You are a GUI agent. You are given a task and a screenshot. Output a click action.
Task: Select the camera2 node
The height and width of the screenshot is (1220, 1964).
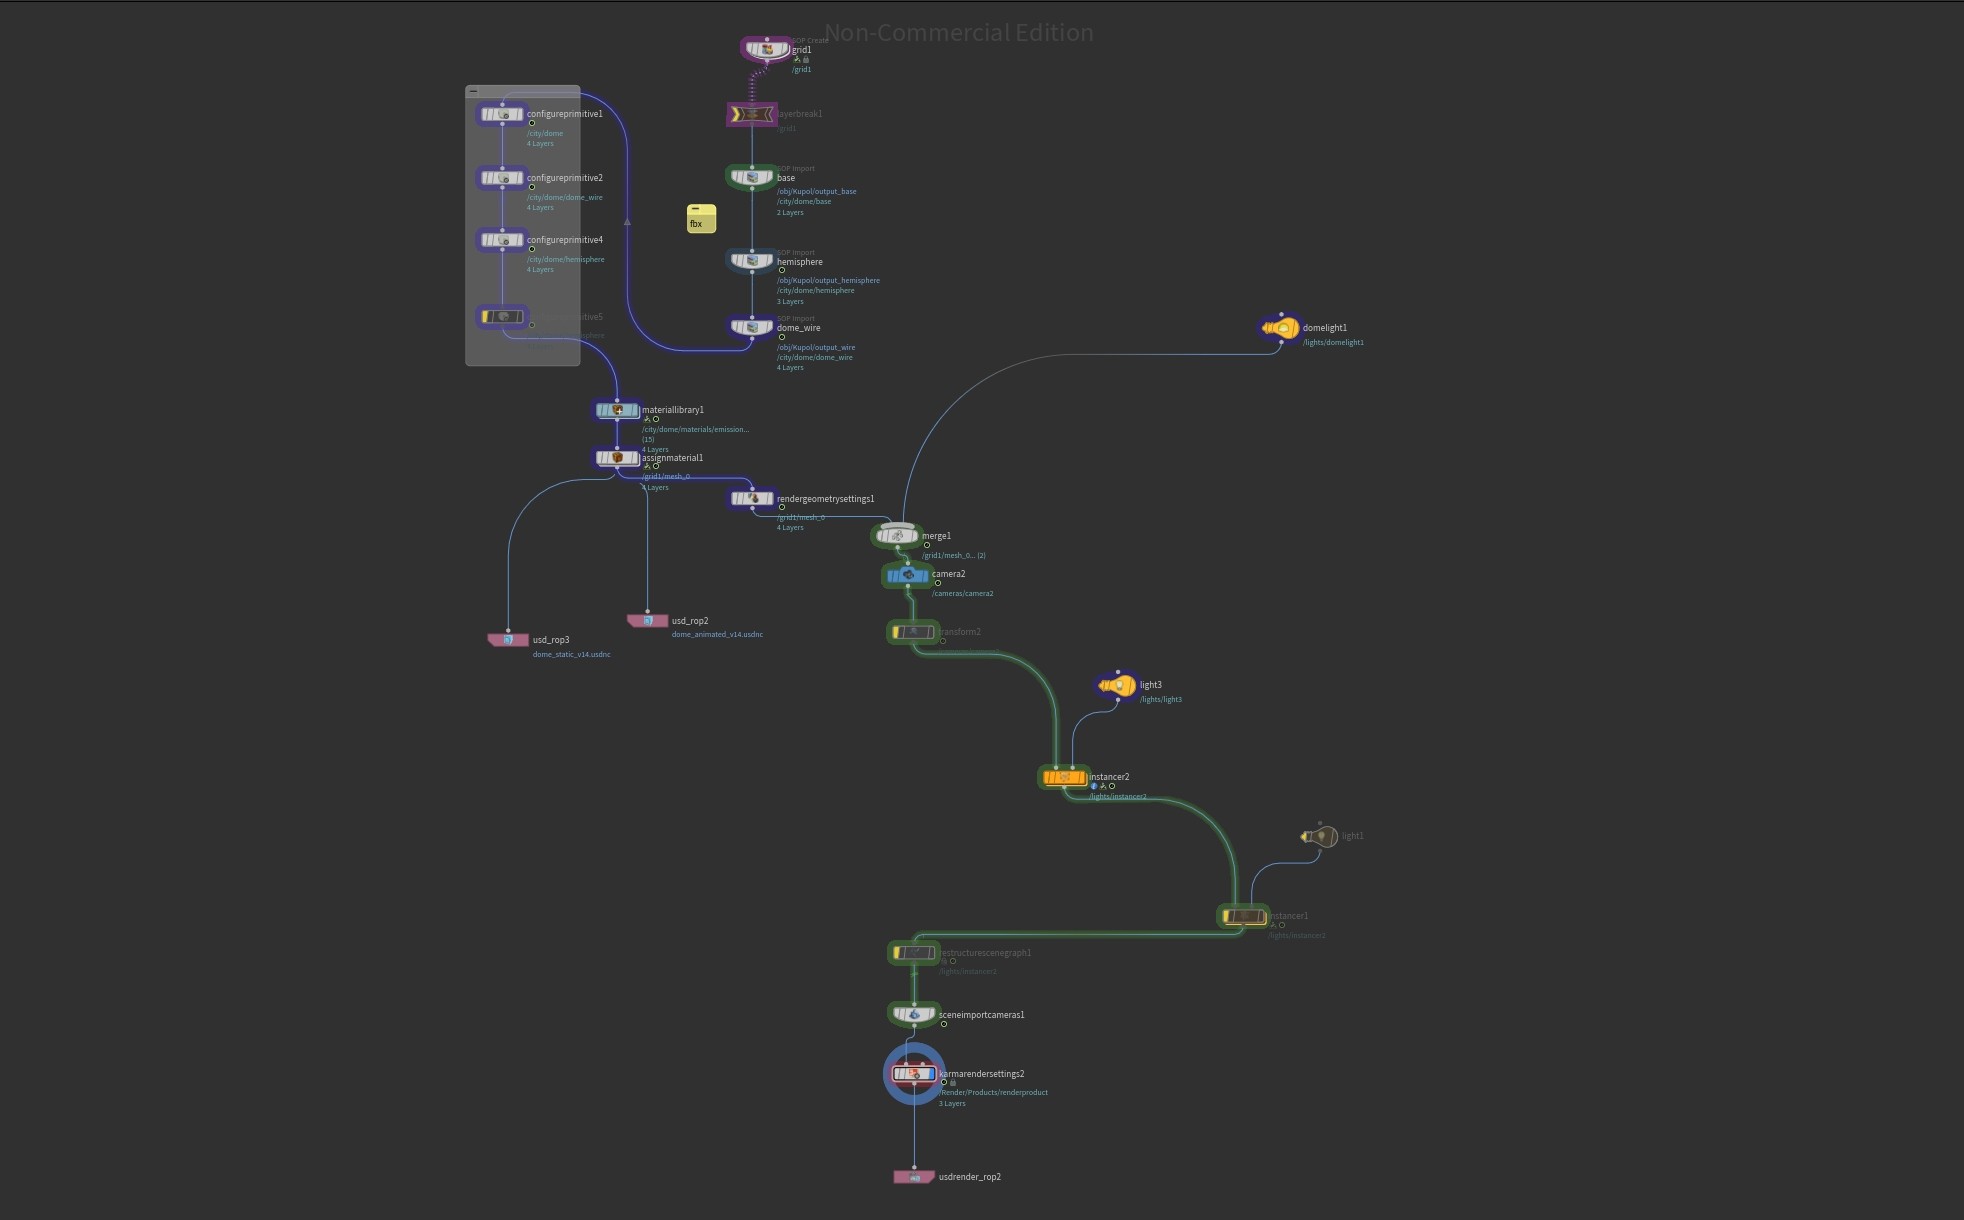(x=908, y=575)
